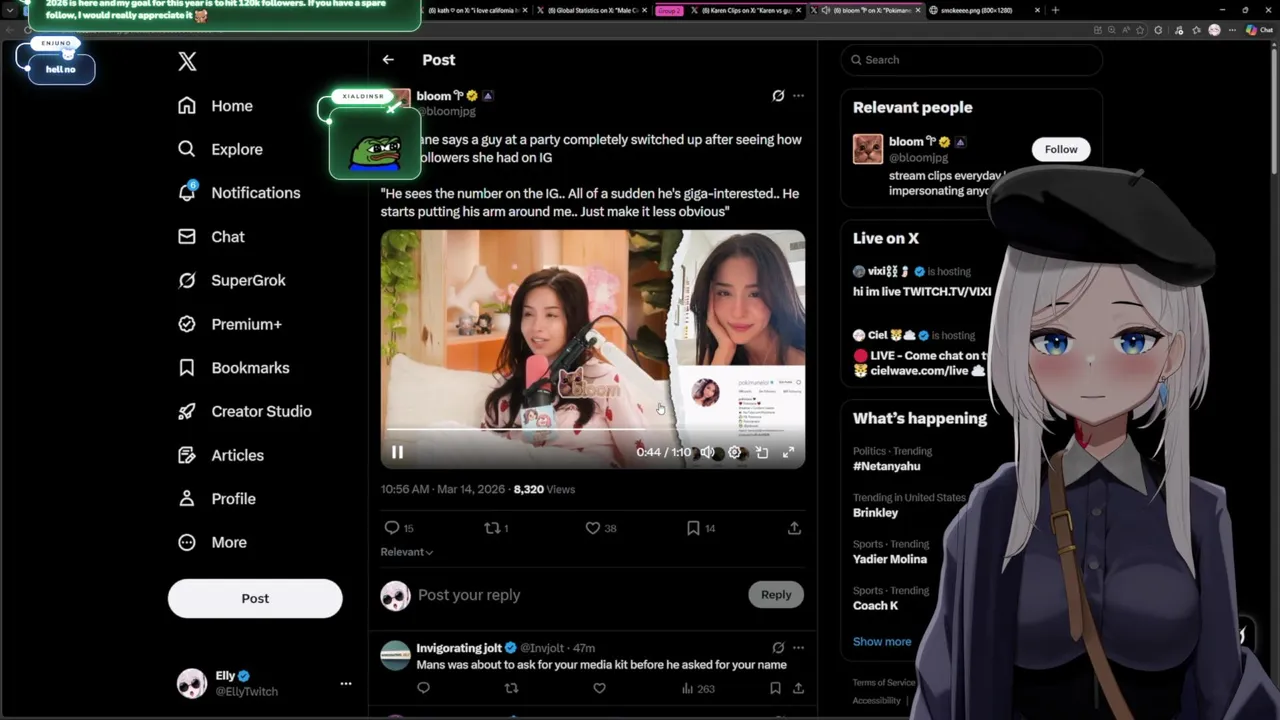Open the Terms of Service link

click(x=884, y=683)
